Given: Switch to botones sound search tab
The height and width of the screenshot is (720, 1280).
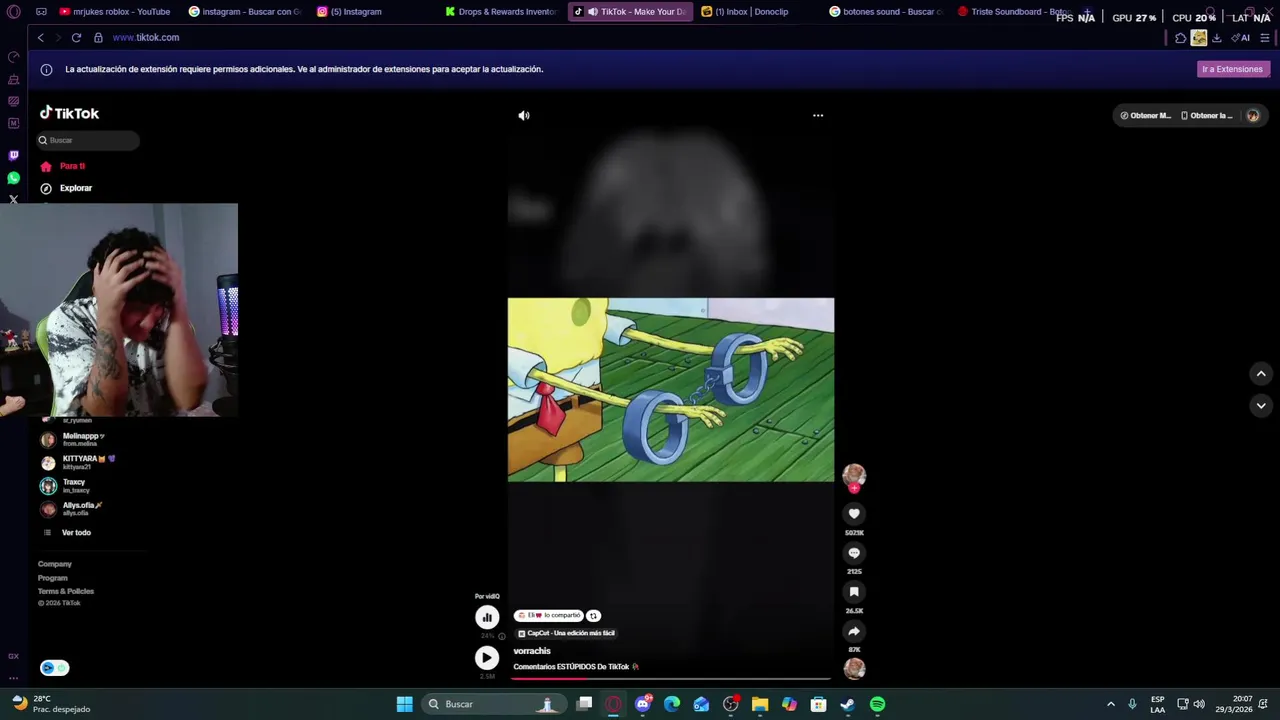Looking at the screenshot, I should 887,12.
